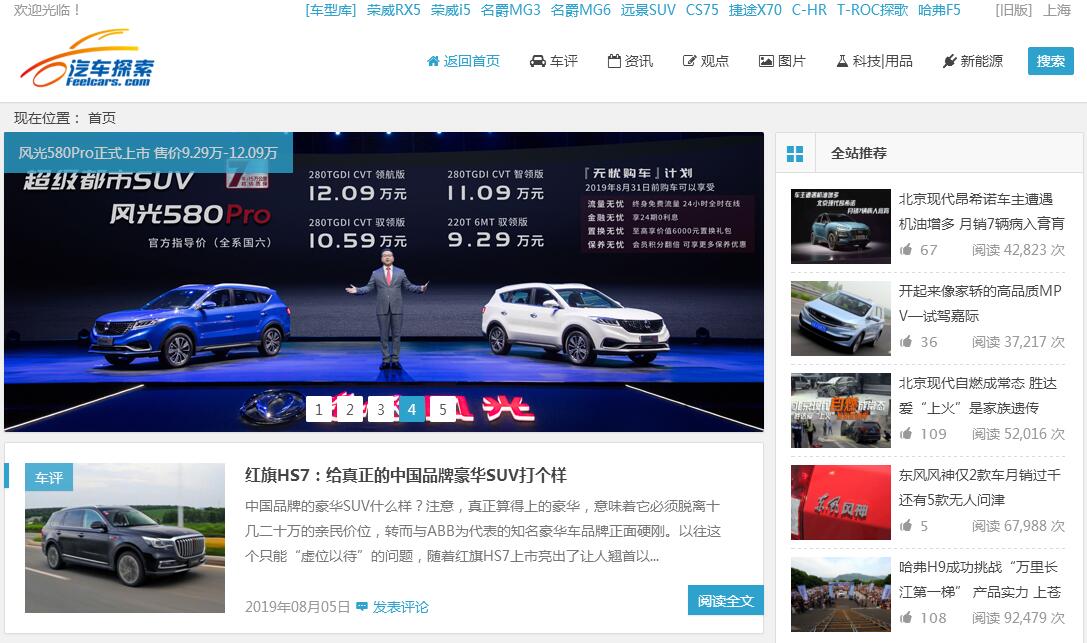Click the home icon beside 返回首页

pyautogui.click(x=433, y=61)
